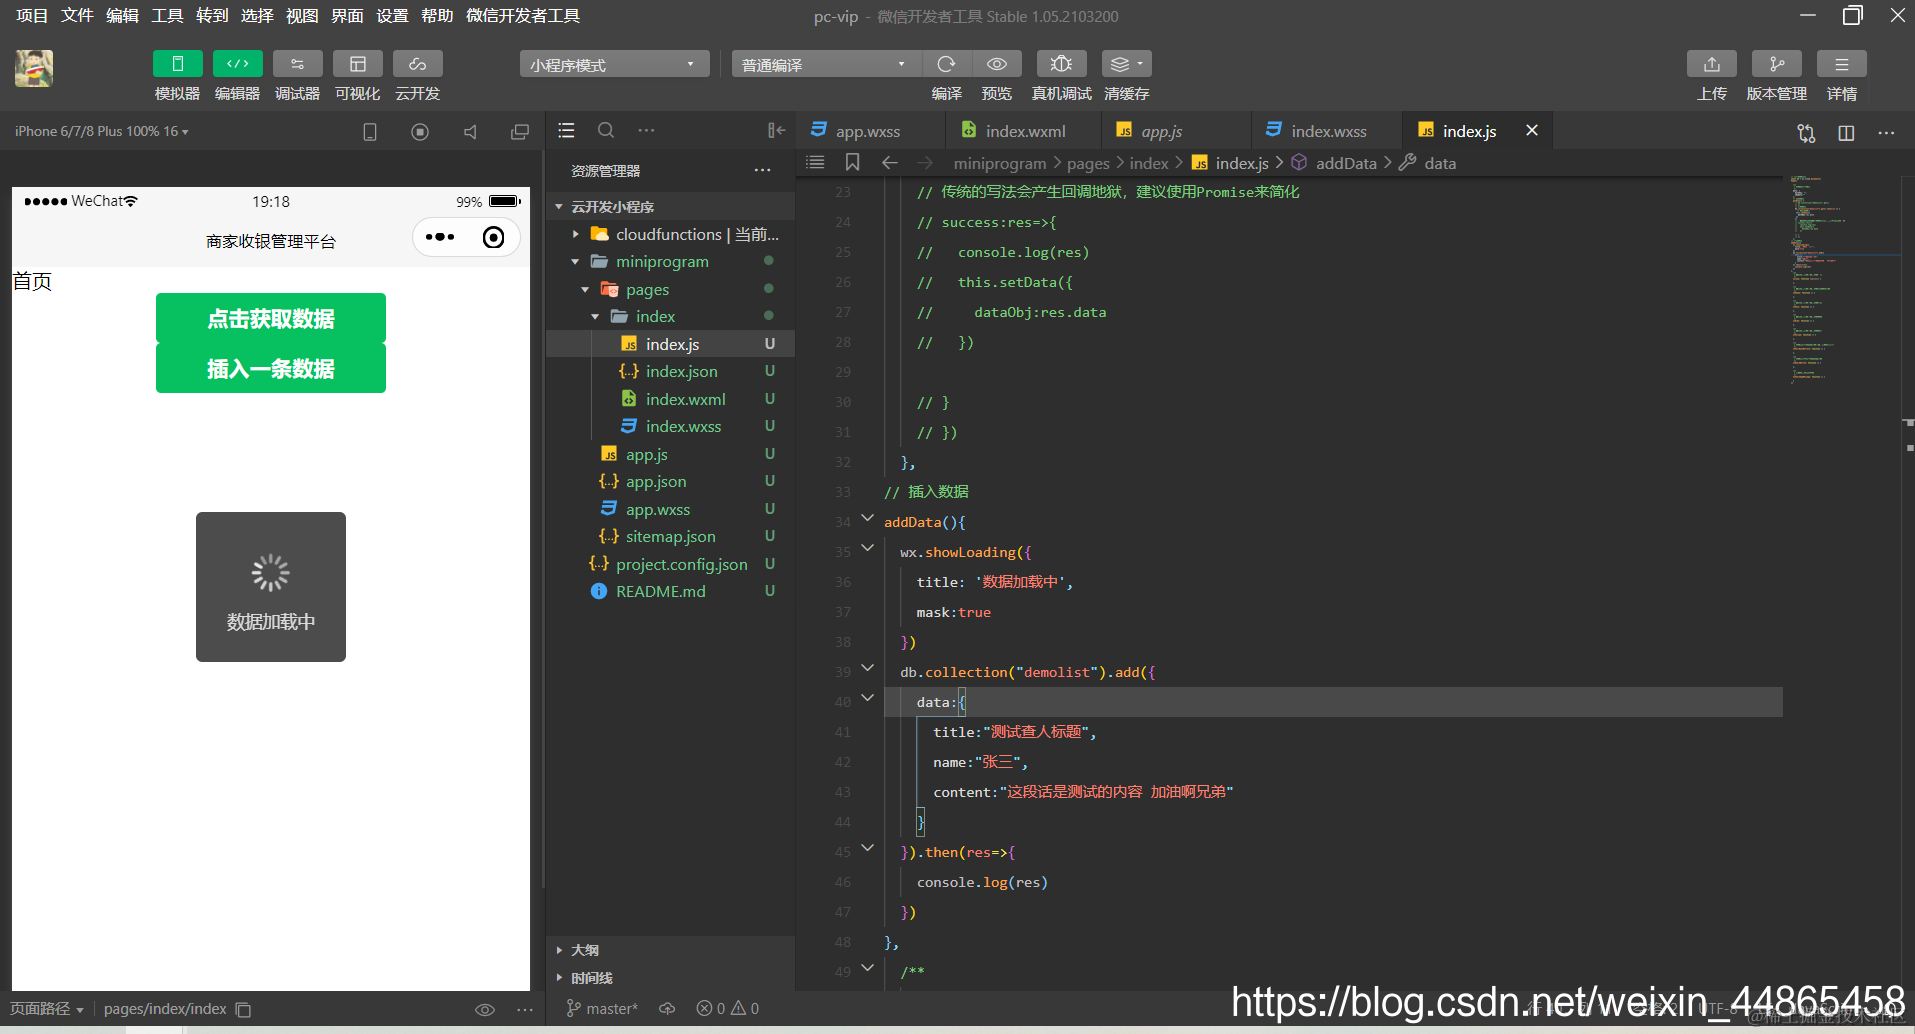This screenshot has width=1915, height=1034.
Task: Detach the simulator into separate window
Action: point(520,131)
